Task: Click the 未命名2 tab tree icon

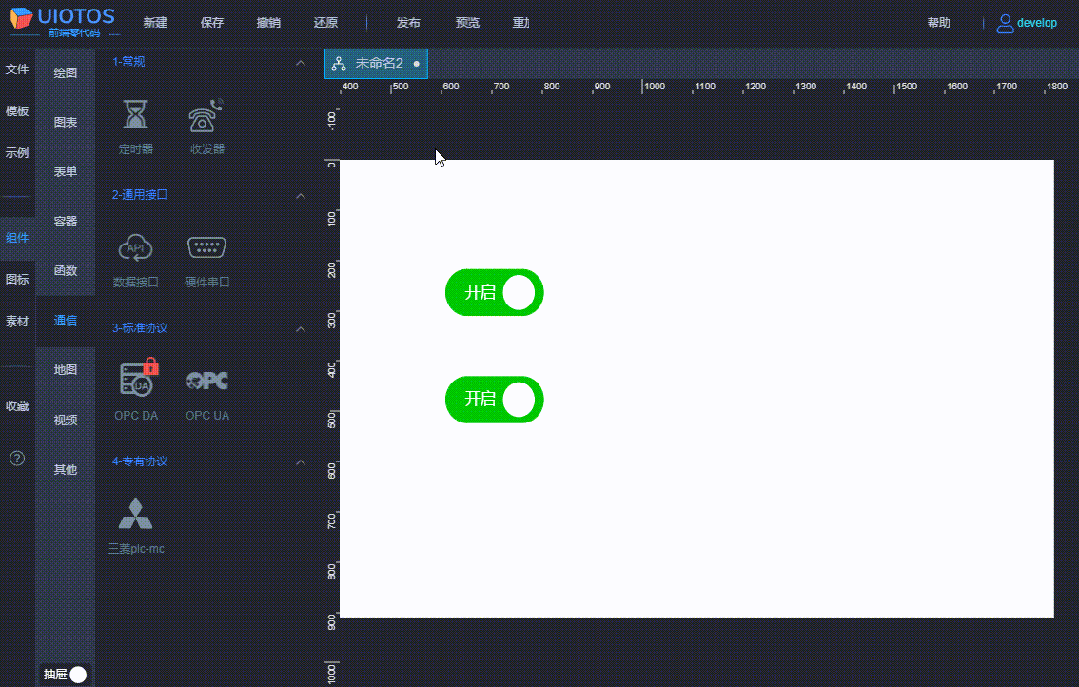Action: coord(339,64)
